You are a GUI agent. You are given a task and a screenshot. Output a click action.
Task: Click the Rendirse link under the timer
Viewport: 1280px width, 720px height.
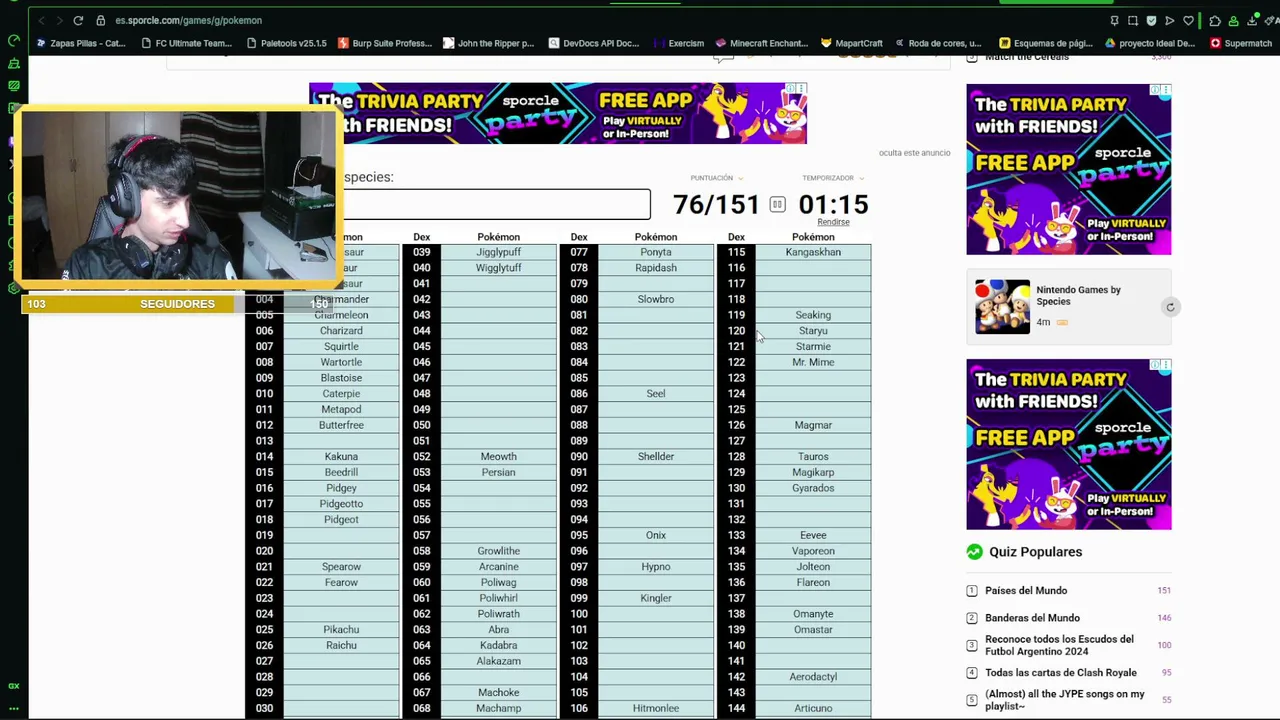click(833, 222)
